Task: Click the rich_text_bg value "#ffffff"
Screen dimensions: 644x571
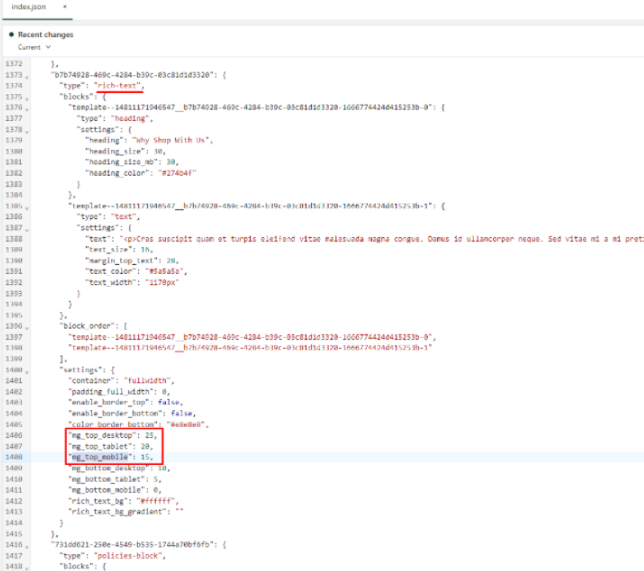Action: [156, 501]
